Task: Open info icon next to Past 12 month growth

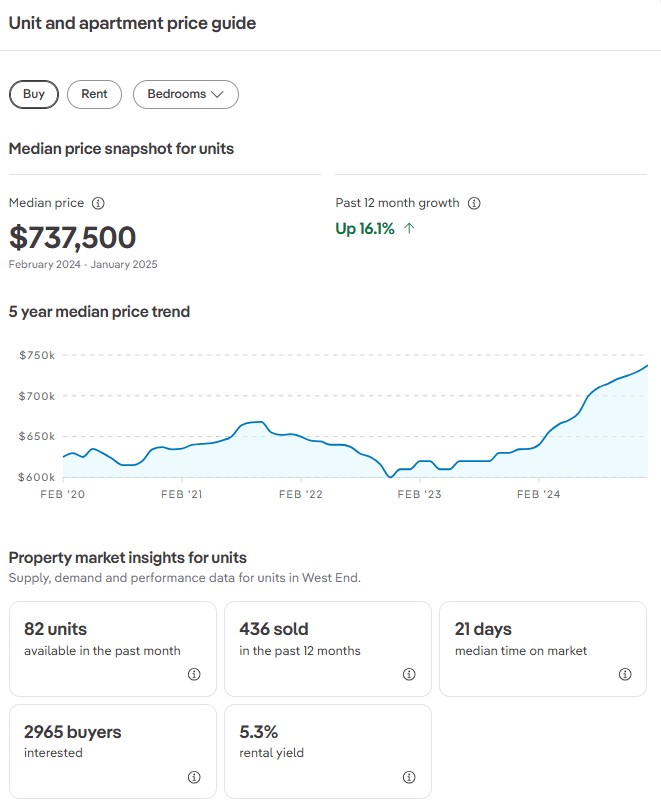Action: (x=474, y=203)
